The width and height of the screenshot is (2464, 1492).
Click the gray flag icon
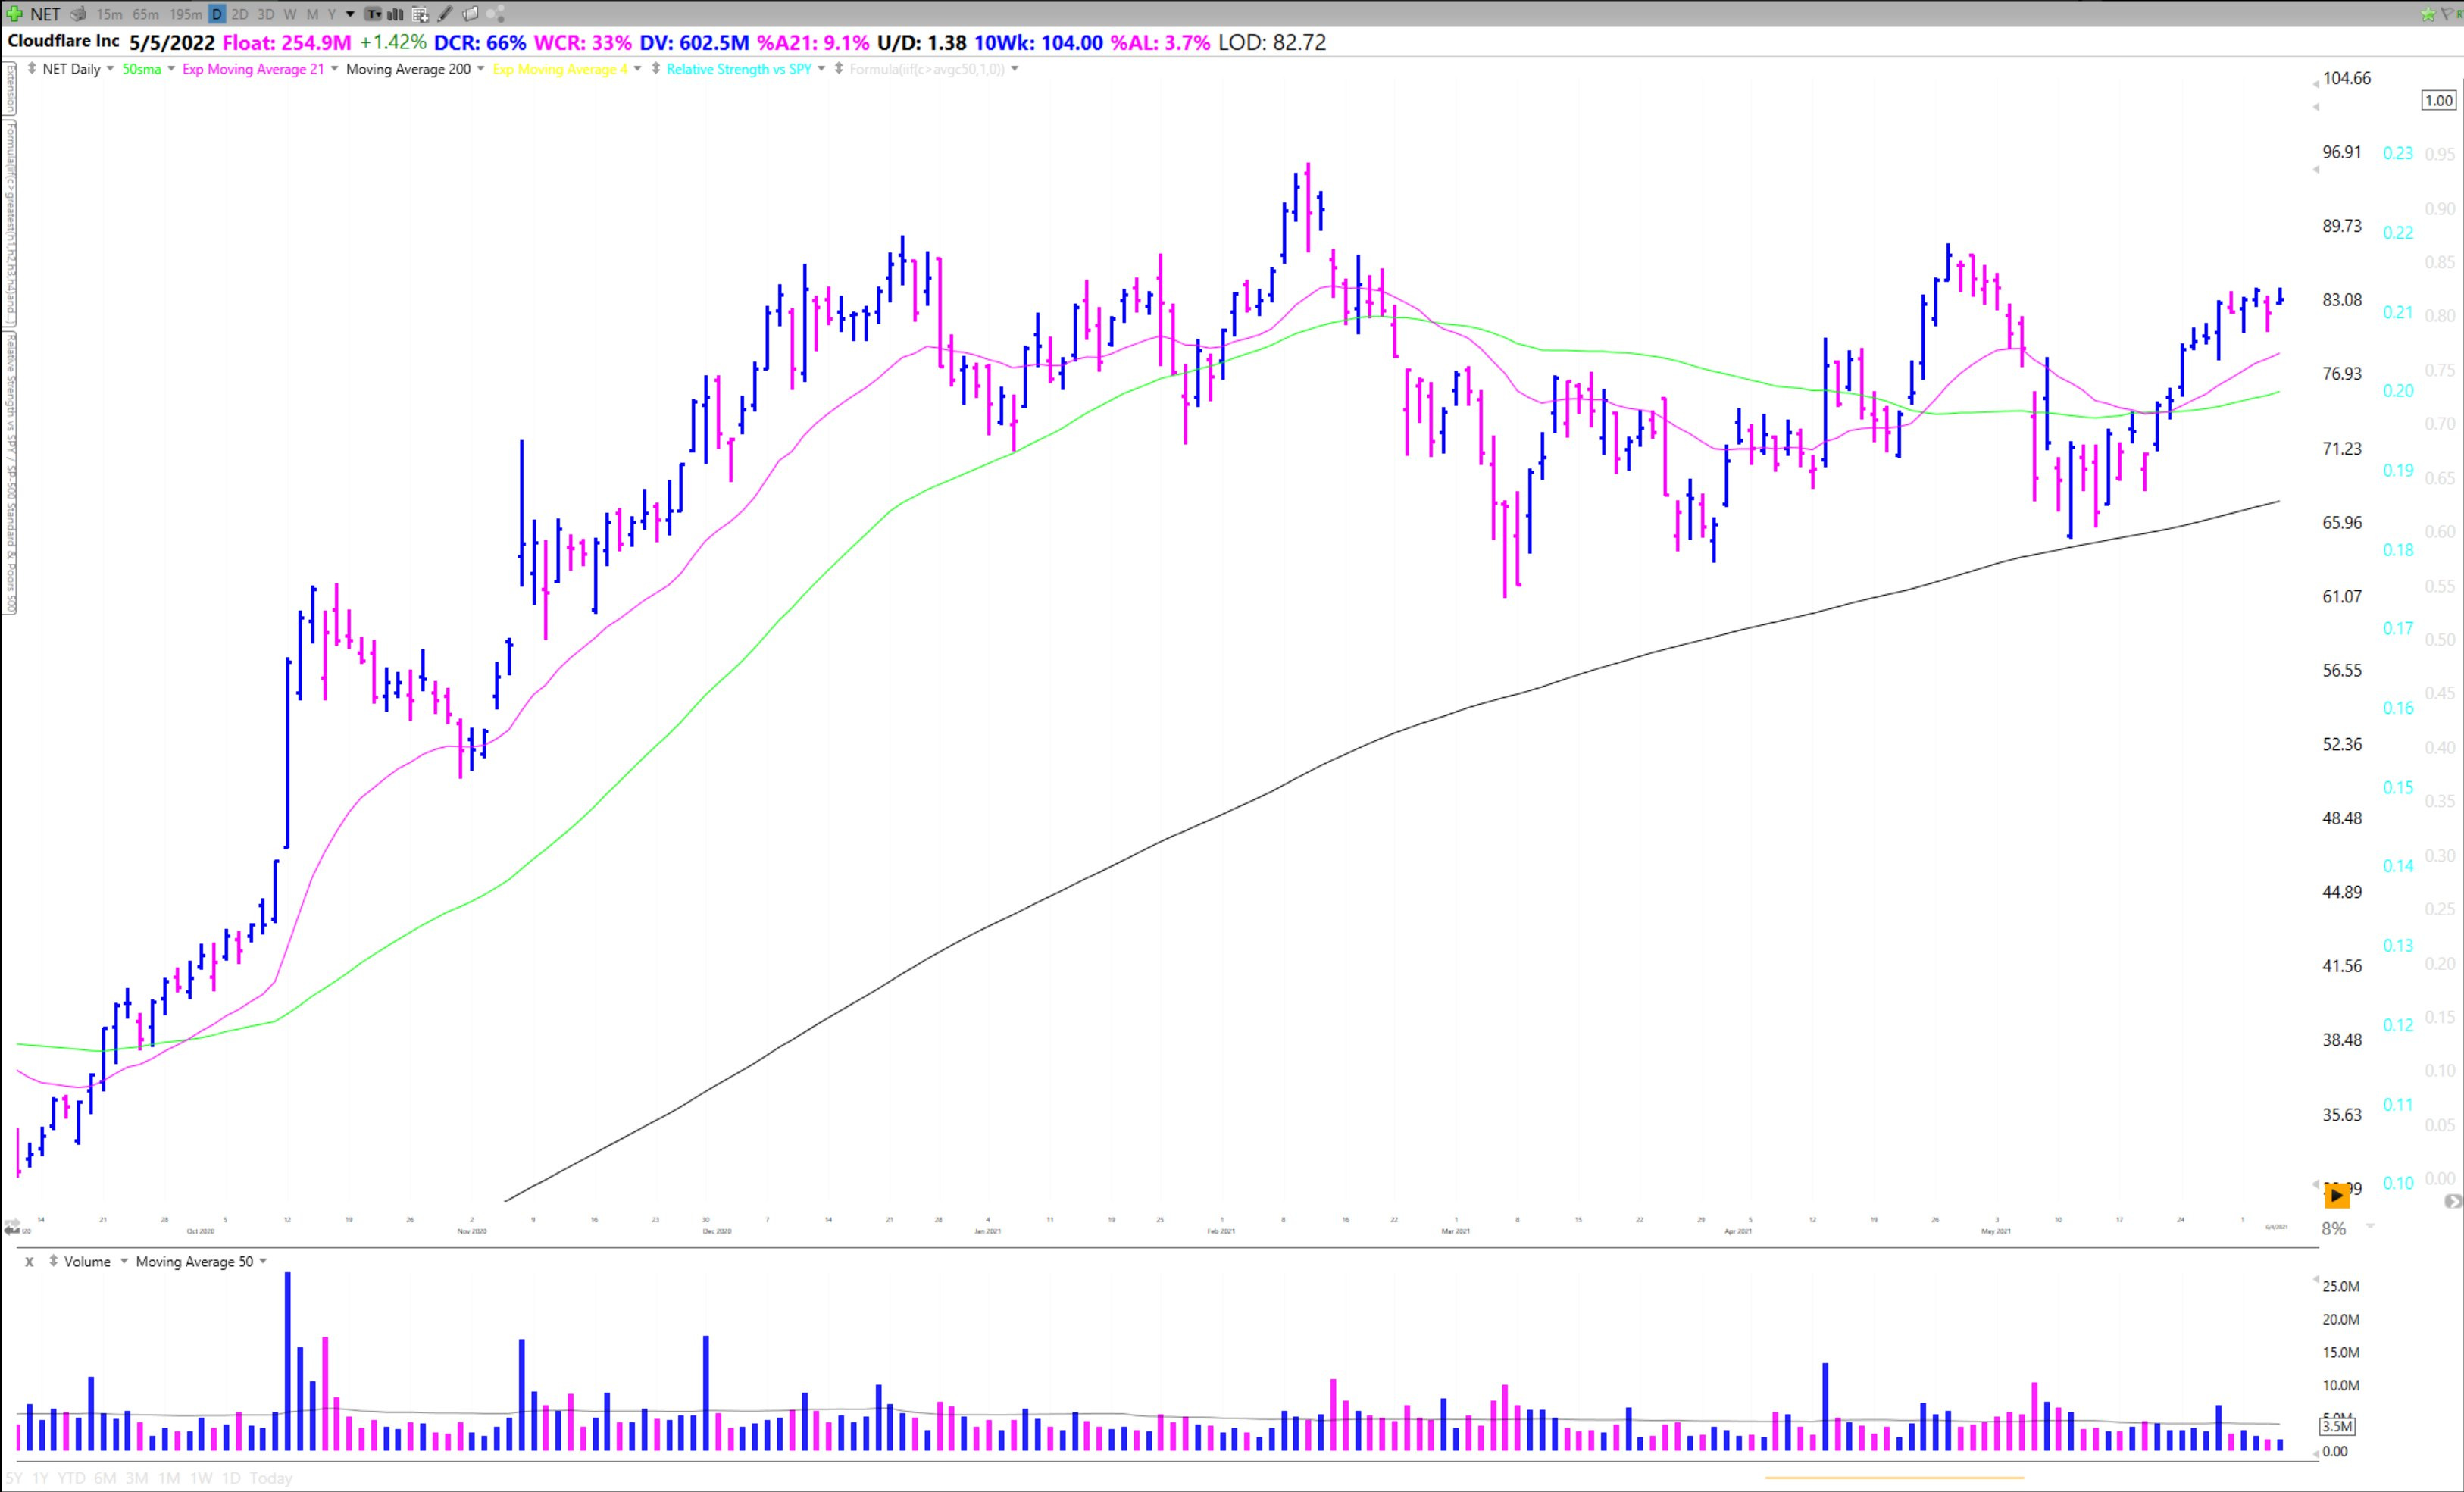pyautogui.click(x=2447, y=14)
